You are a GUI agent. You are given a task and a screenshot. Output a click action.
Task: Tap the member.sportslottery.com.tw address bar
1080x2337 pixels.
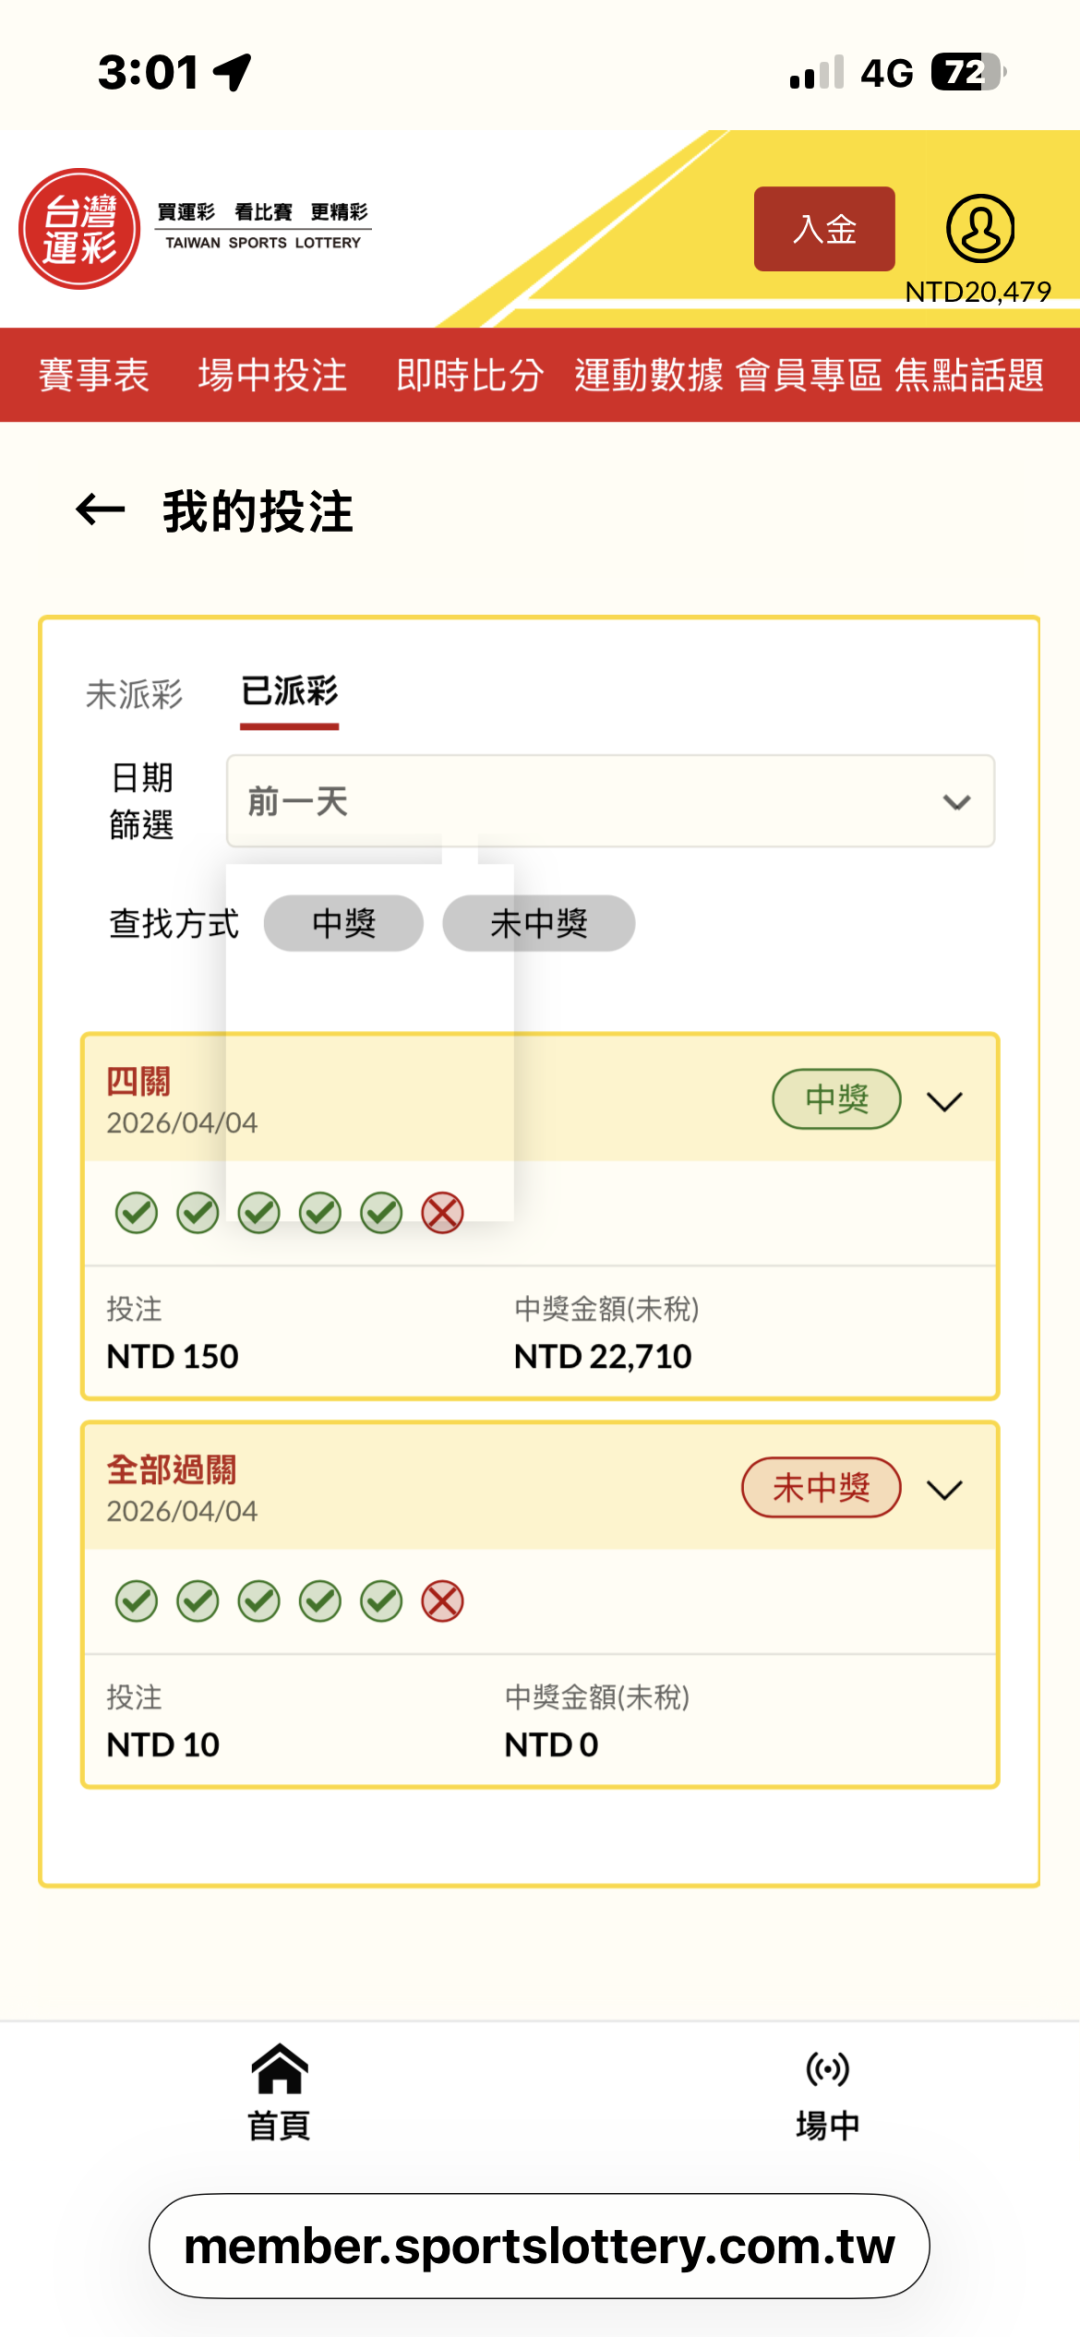point(539,2246)
